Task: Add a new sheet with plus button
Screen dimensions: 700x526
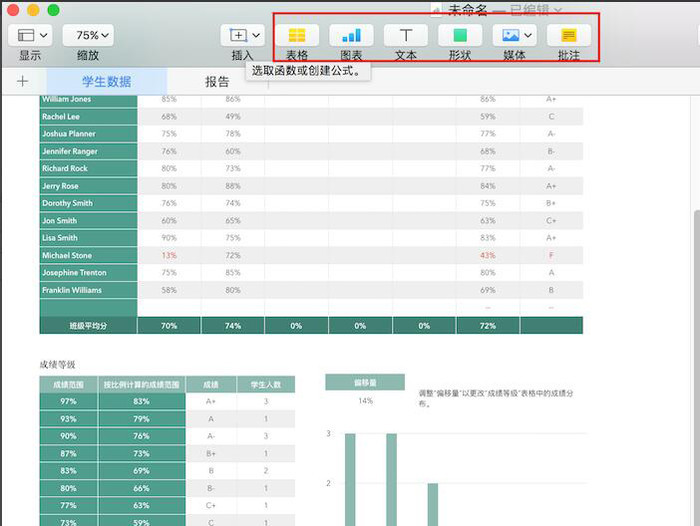Action: [x=22, y=81]
